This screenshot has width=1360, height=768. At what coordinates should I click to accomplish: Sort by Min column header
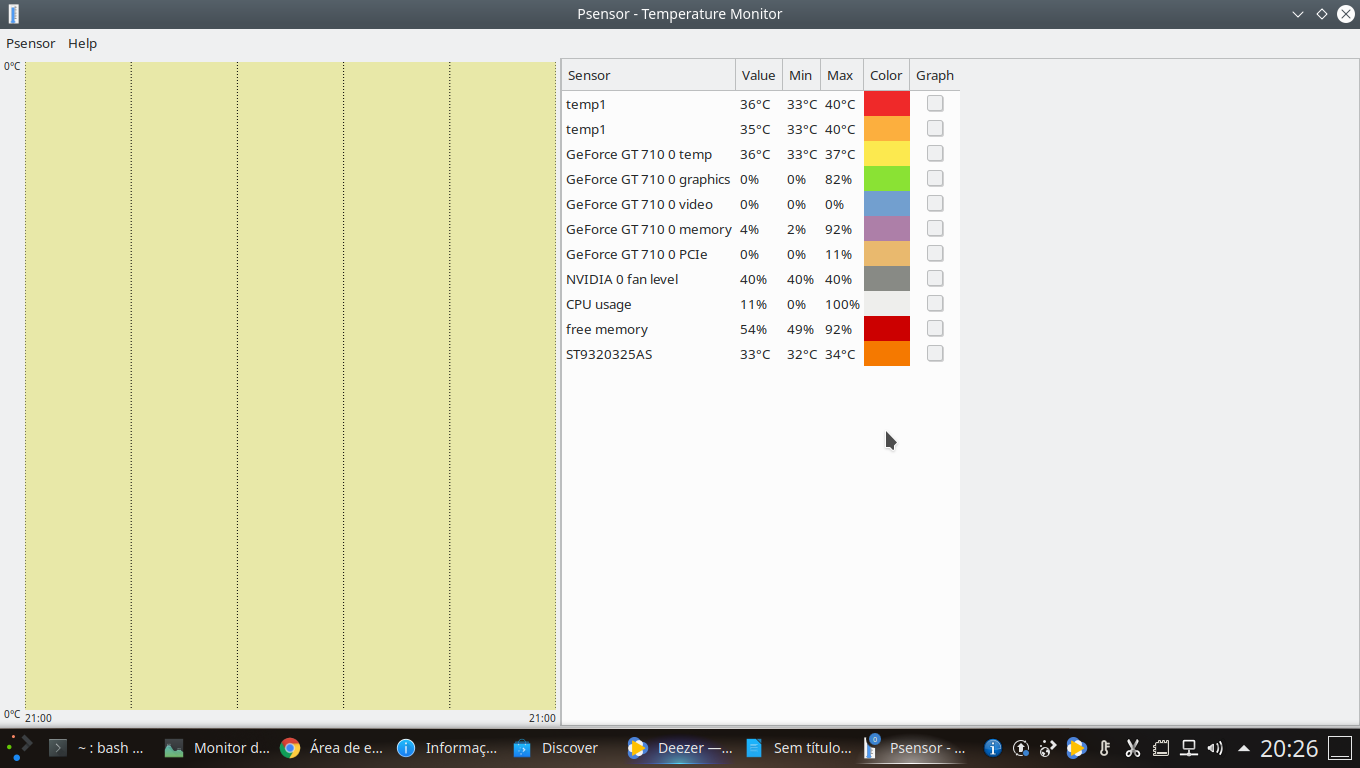point(801,75)
